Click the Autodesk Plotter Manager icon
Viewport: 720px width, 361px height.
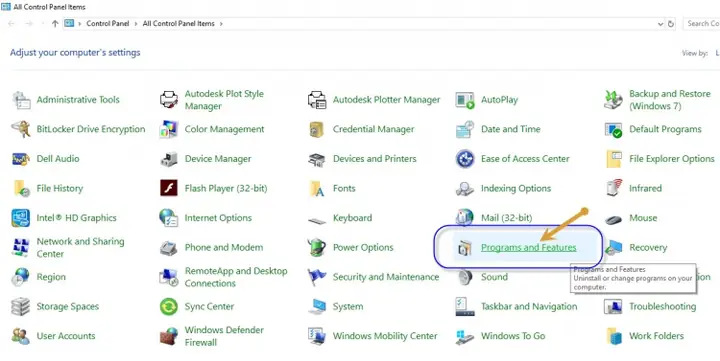317,100
